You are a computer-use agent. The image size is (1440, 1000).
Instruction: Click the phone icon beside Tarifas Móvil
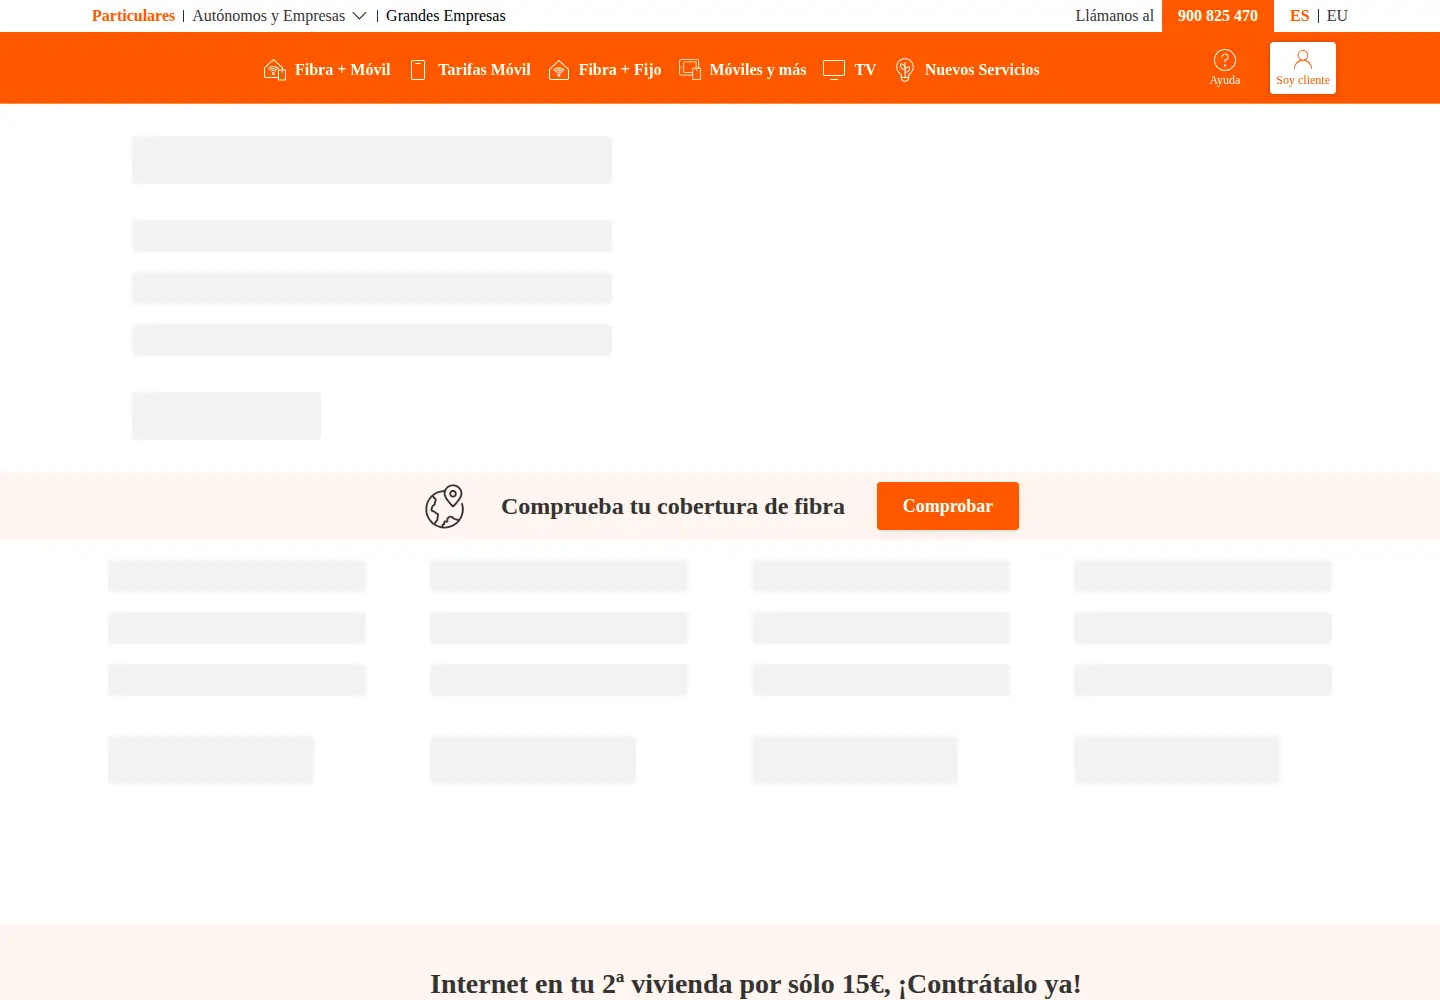coord(418,70)
